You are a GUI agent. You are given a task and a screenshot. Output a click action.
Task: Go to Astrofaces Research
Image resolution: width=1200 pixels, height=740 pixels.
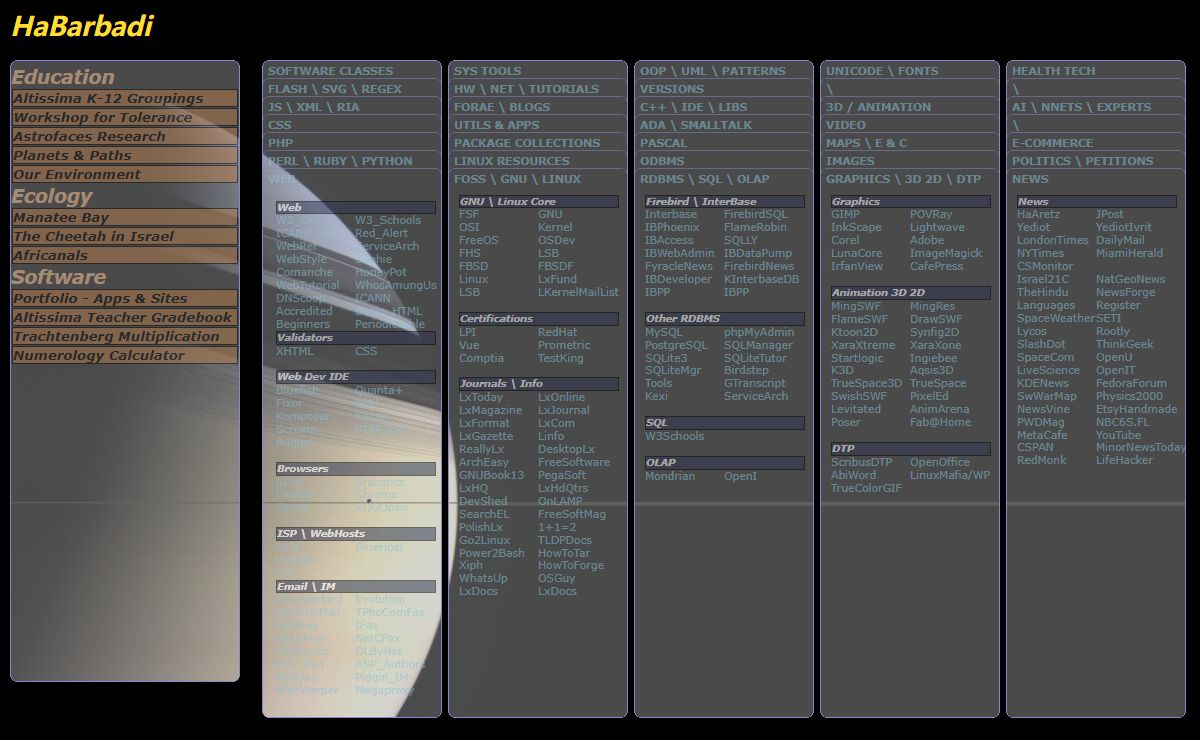click(x=125, y=136)
